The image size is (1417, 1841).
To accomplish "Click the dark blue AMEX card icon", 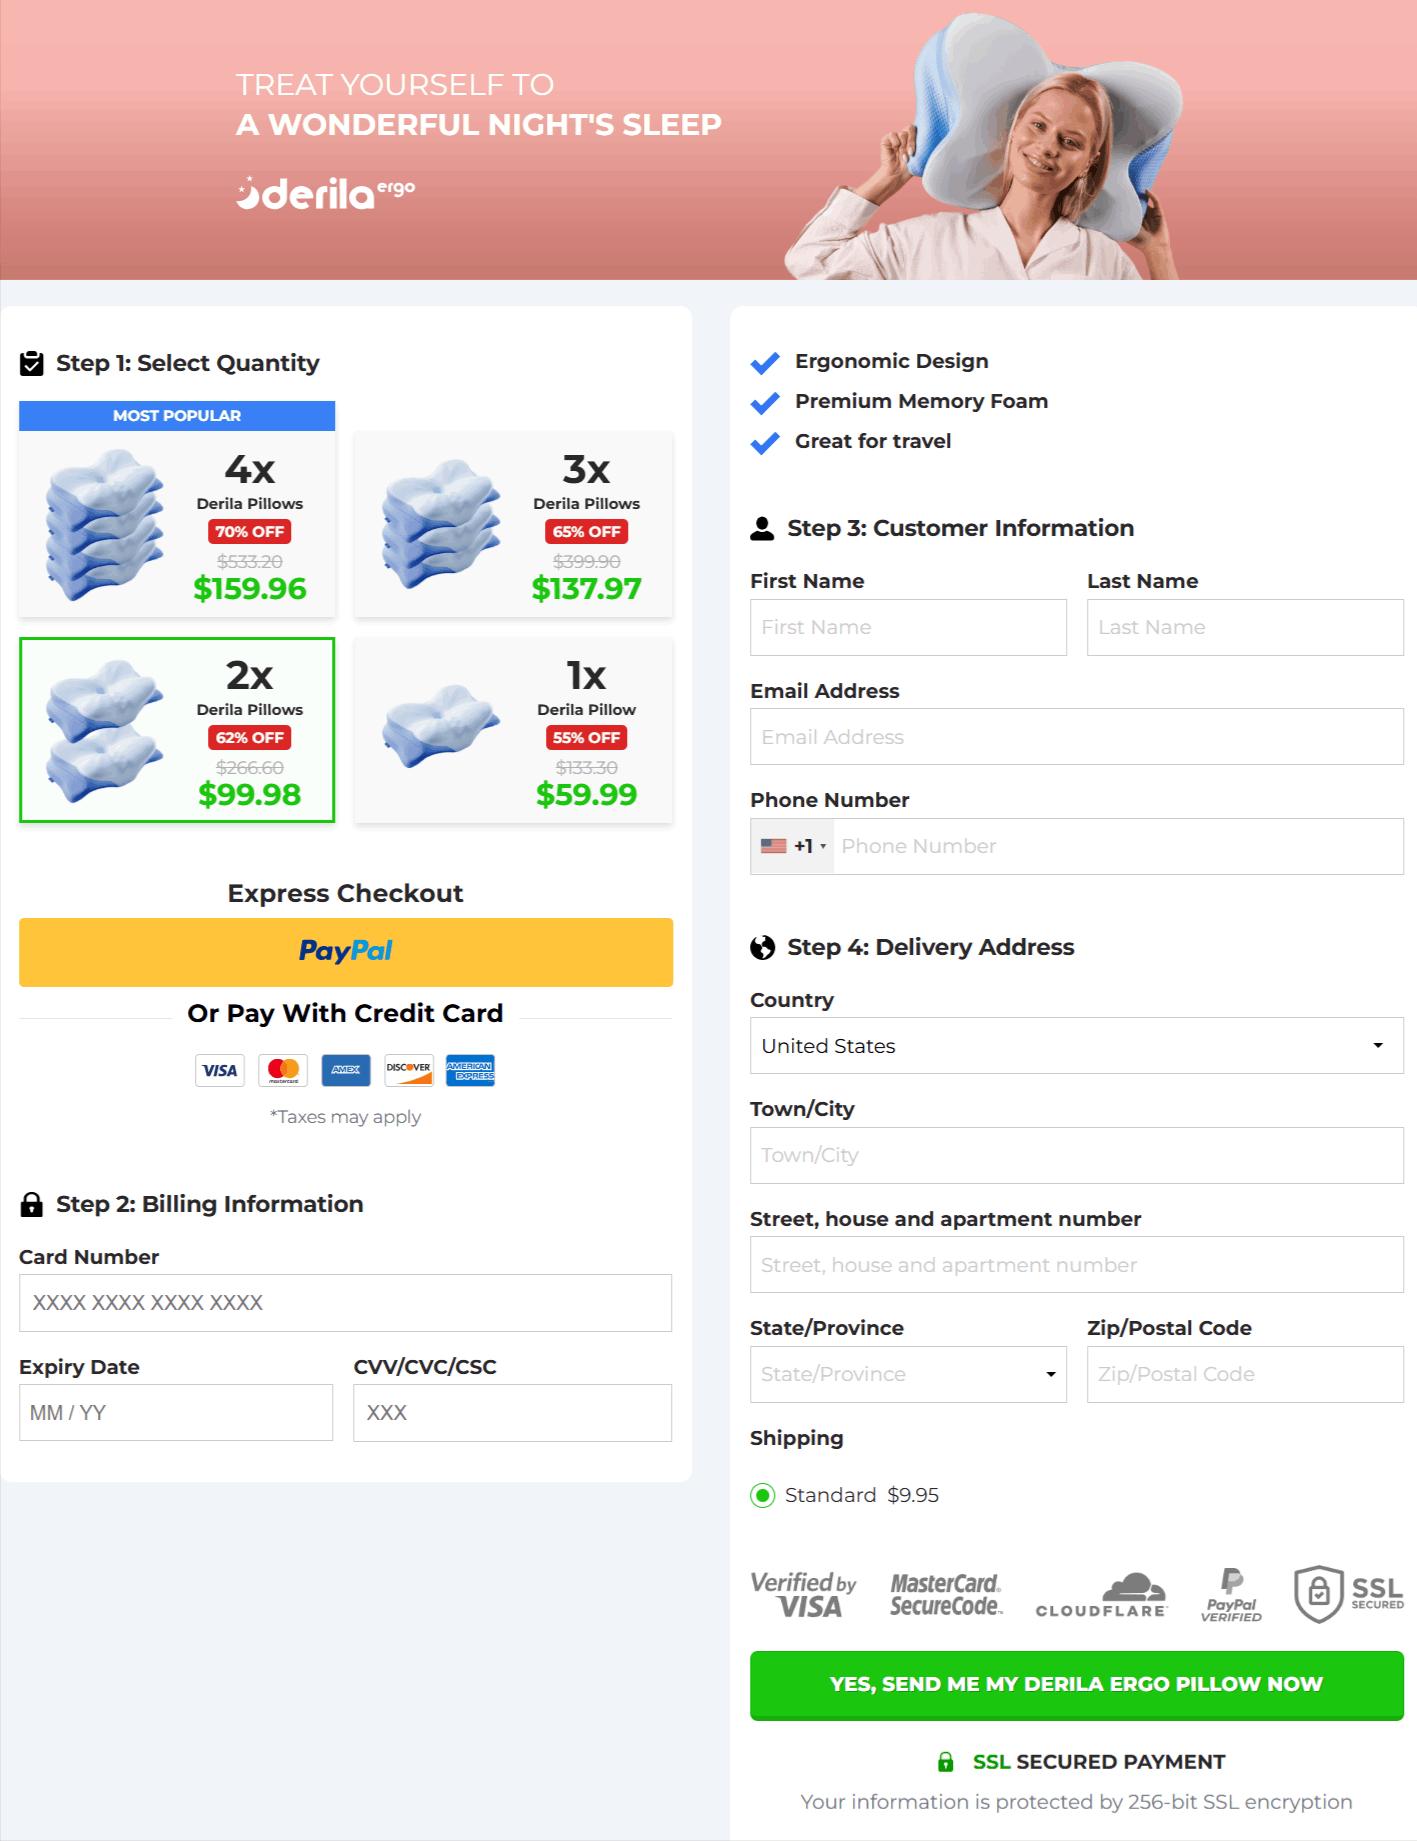I will click(346, 1070).
